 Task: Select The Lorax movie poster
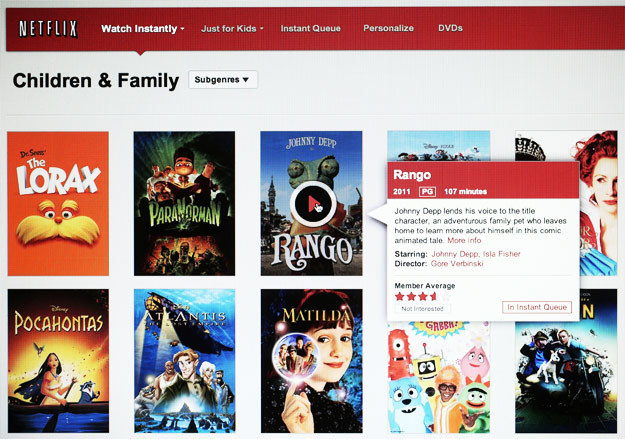tap(58, 204)
